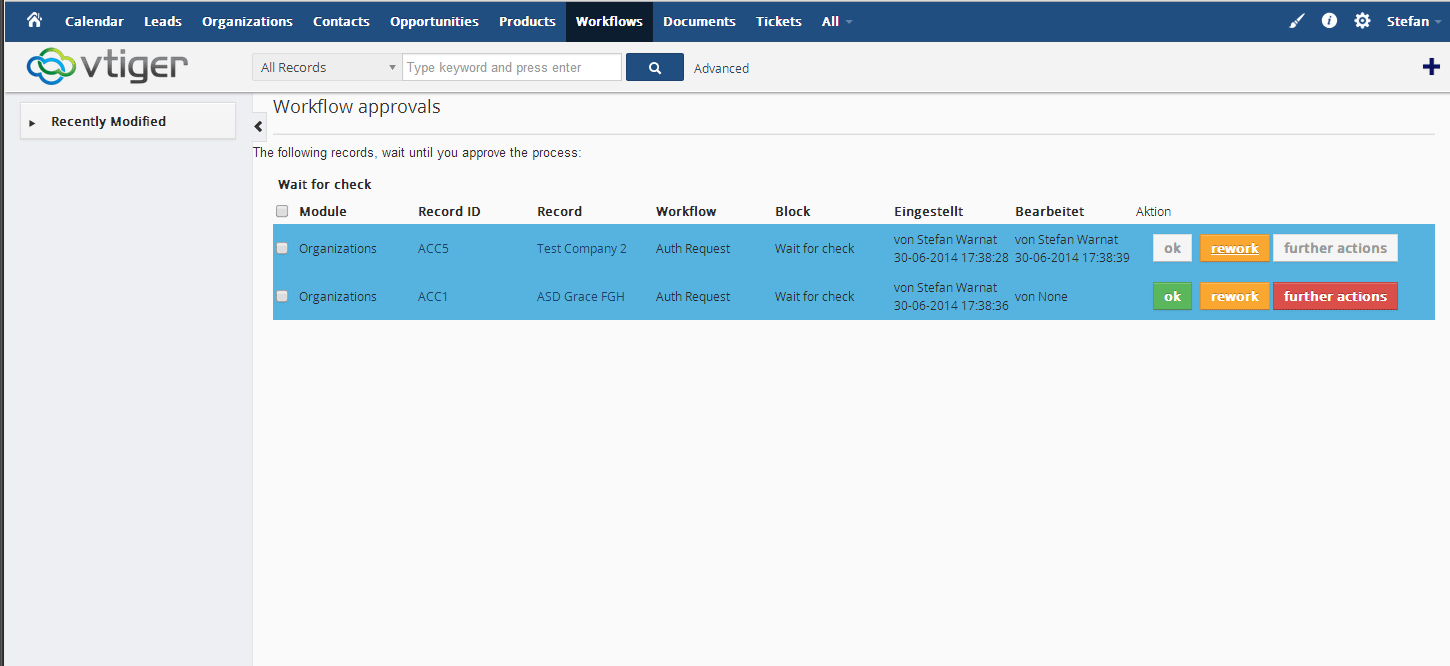Switch to the Tickets module
This screenshot has width=1450, height=666.
[778, 21]
